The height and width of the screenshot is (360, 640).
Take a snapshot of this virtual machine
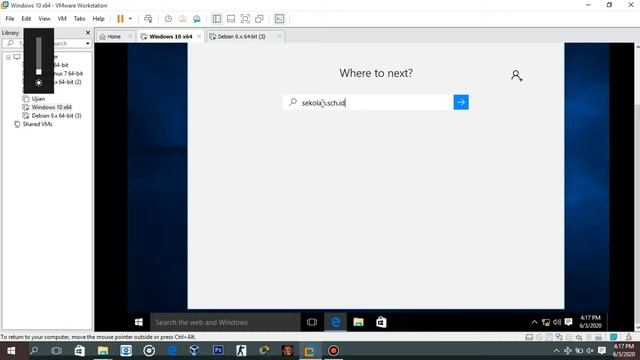(x=168, y=19)
